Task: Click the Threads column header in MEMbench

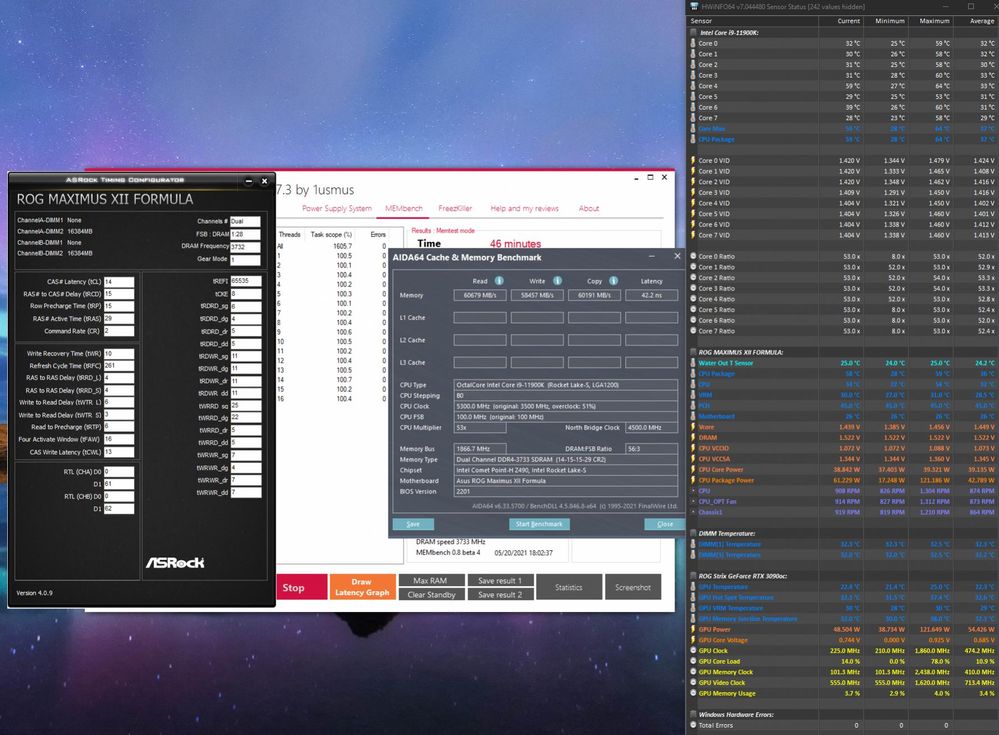Action: click(290, 234)
